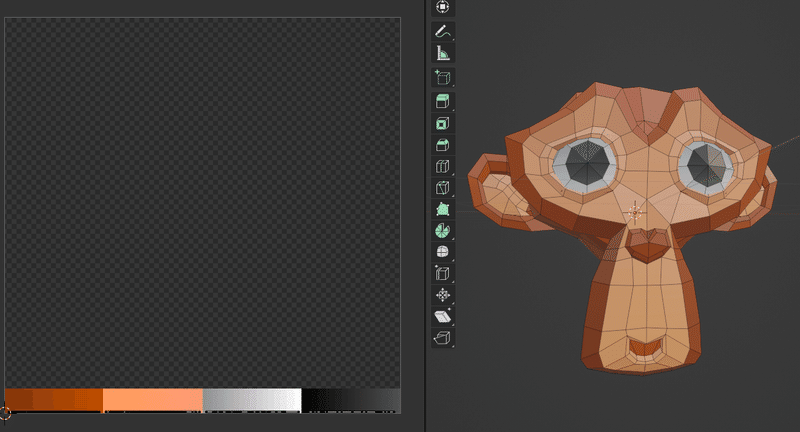Click the dark orange palette strip

tap(54, 400)
